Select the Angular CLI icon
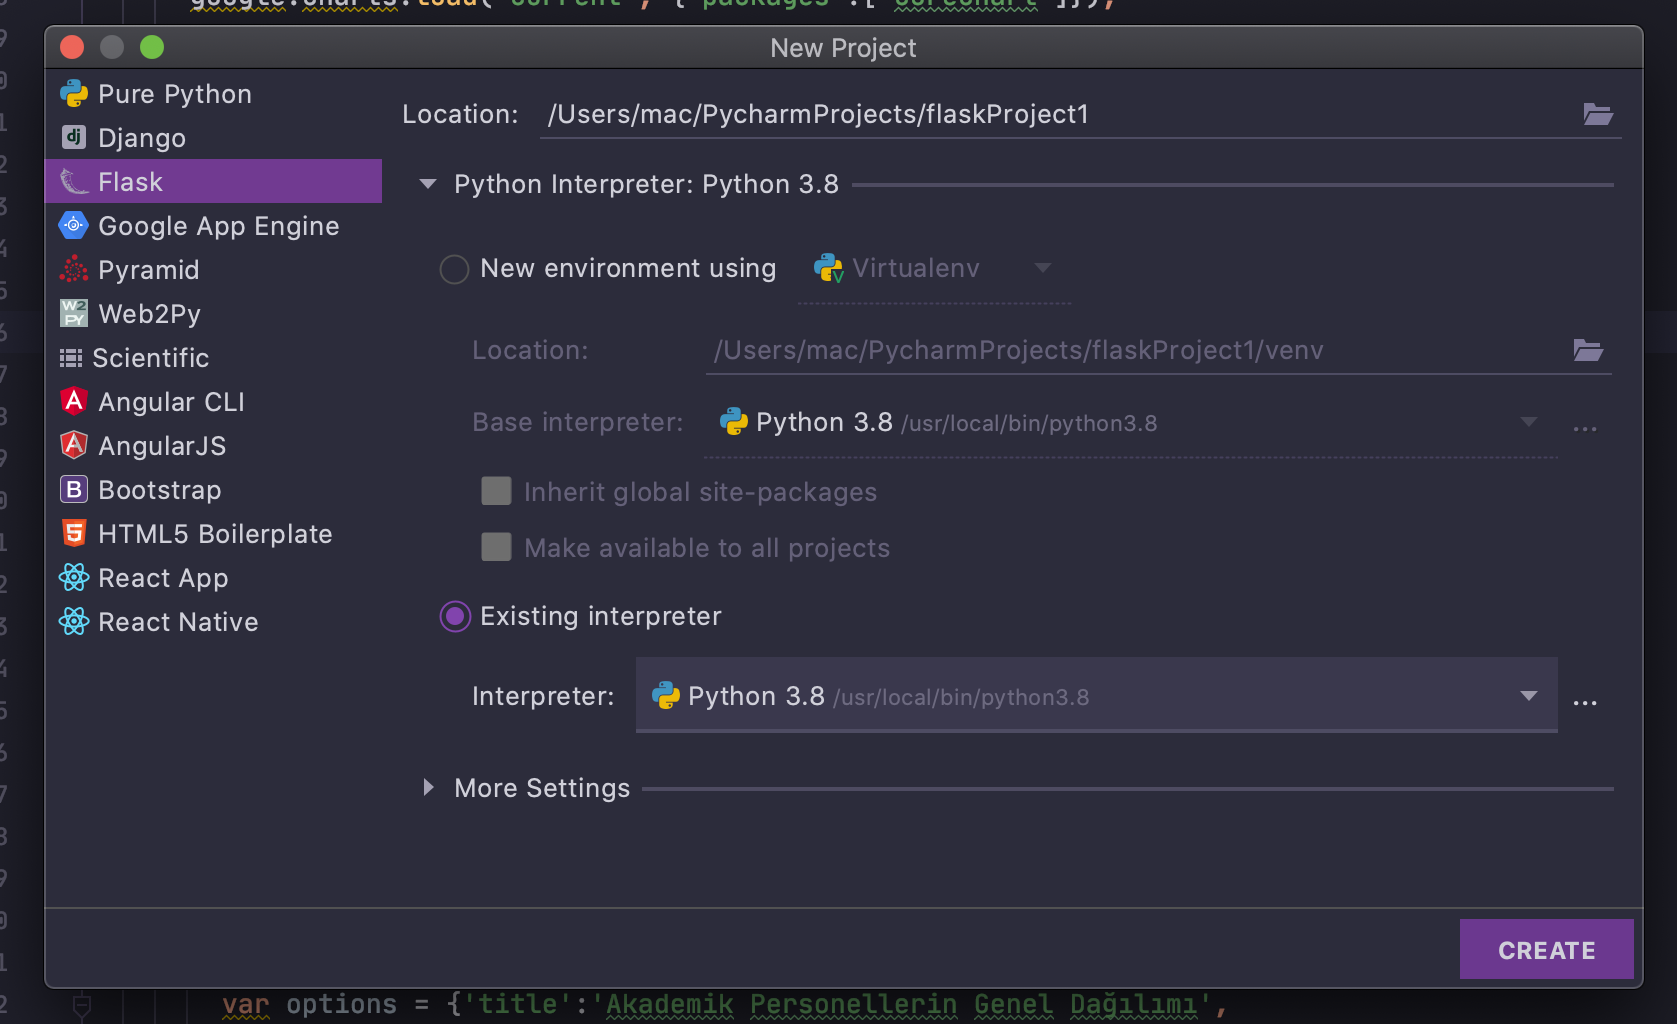 [74, 401]
